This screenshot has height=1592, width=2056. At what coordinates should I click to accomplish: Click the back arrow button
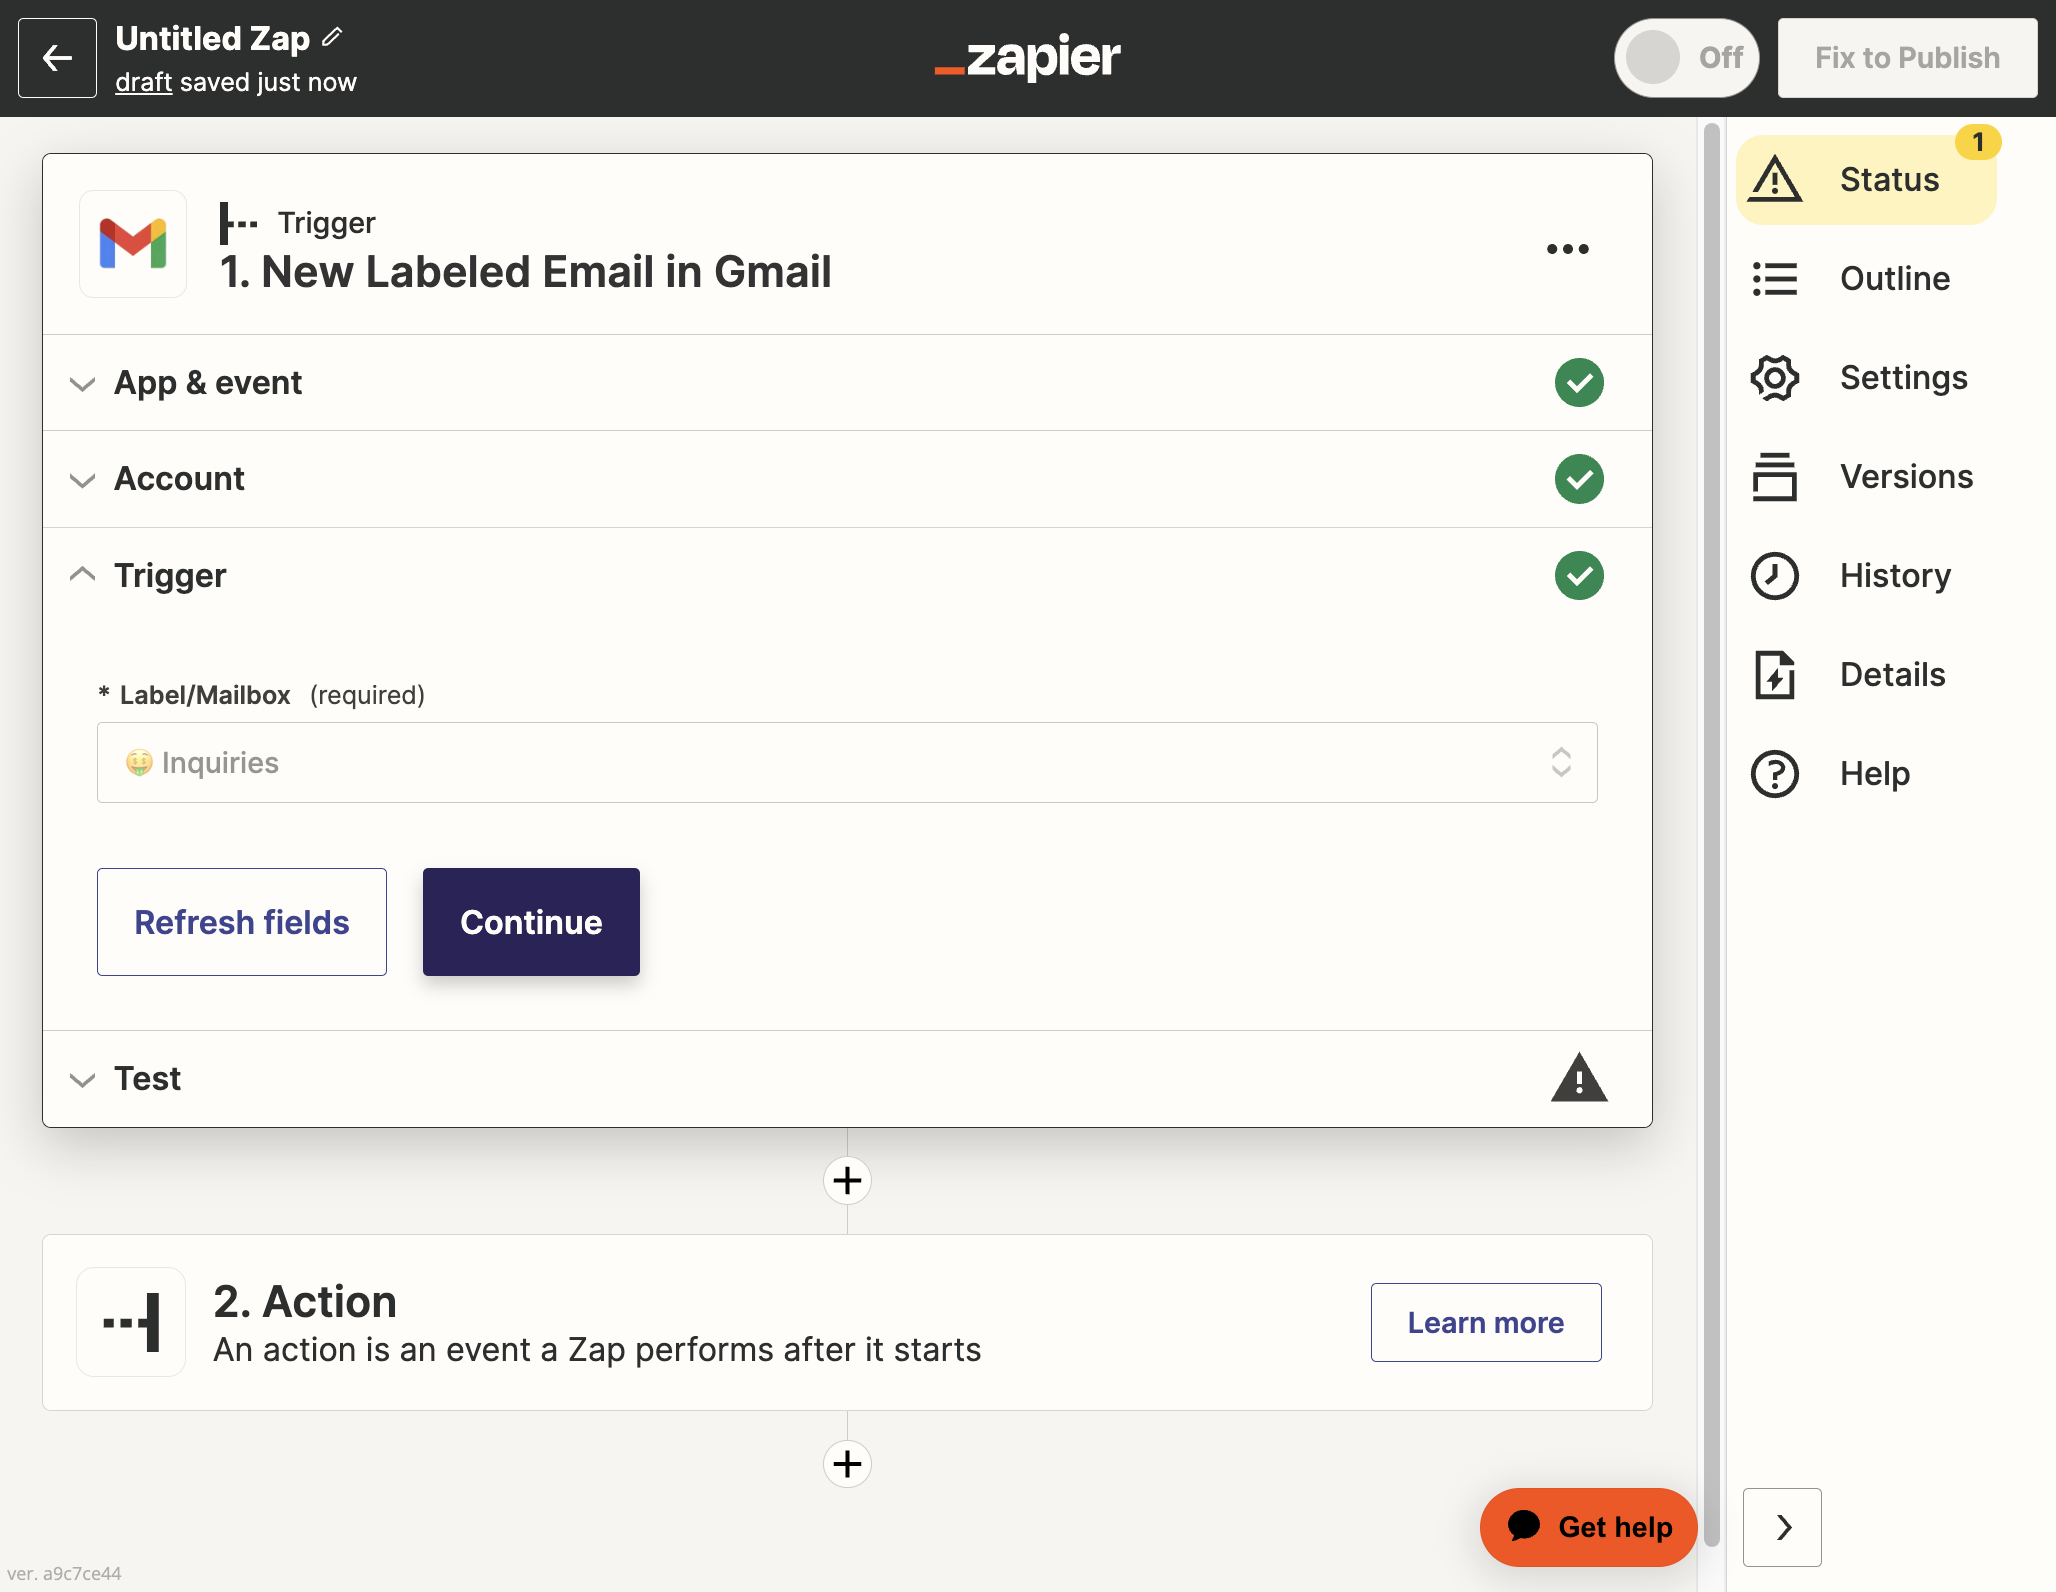(x=57, y=58)
